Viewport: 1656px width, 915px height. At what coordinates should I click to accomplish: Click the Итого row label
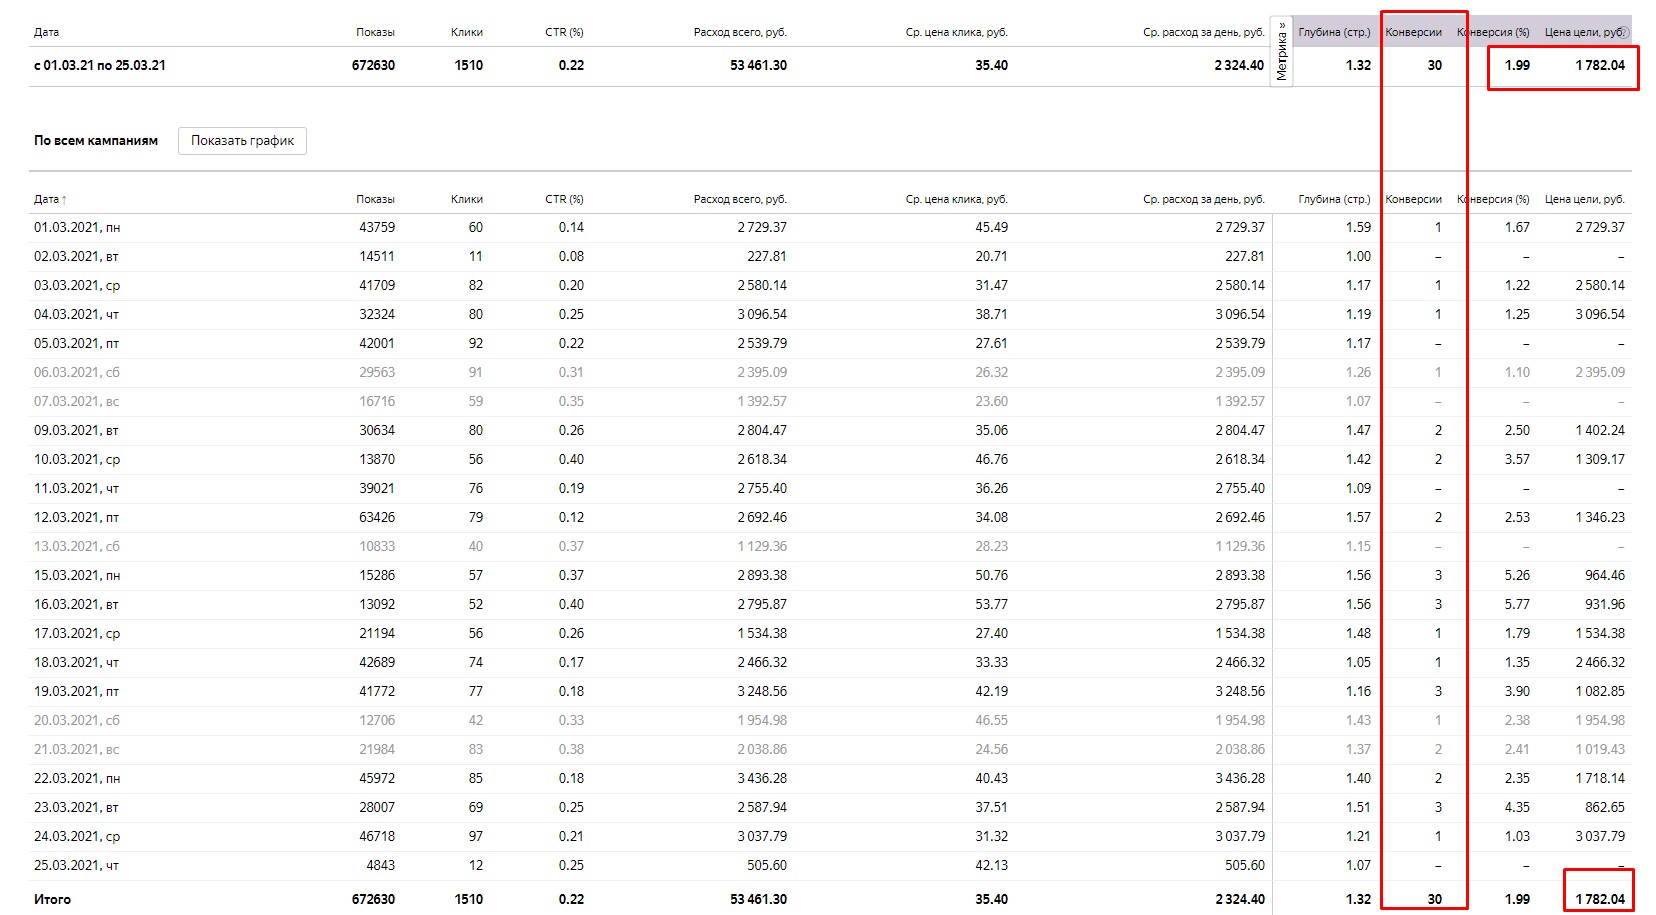52,899
